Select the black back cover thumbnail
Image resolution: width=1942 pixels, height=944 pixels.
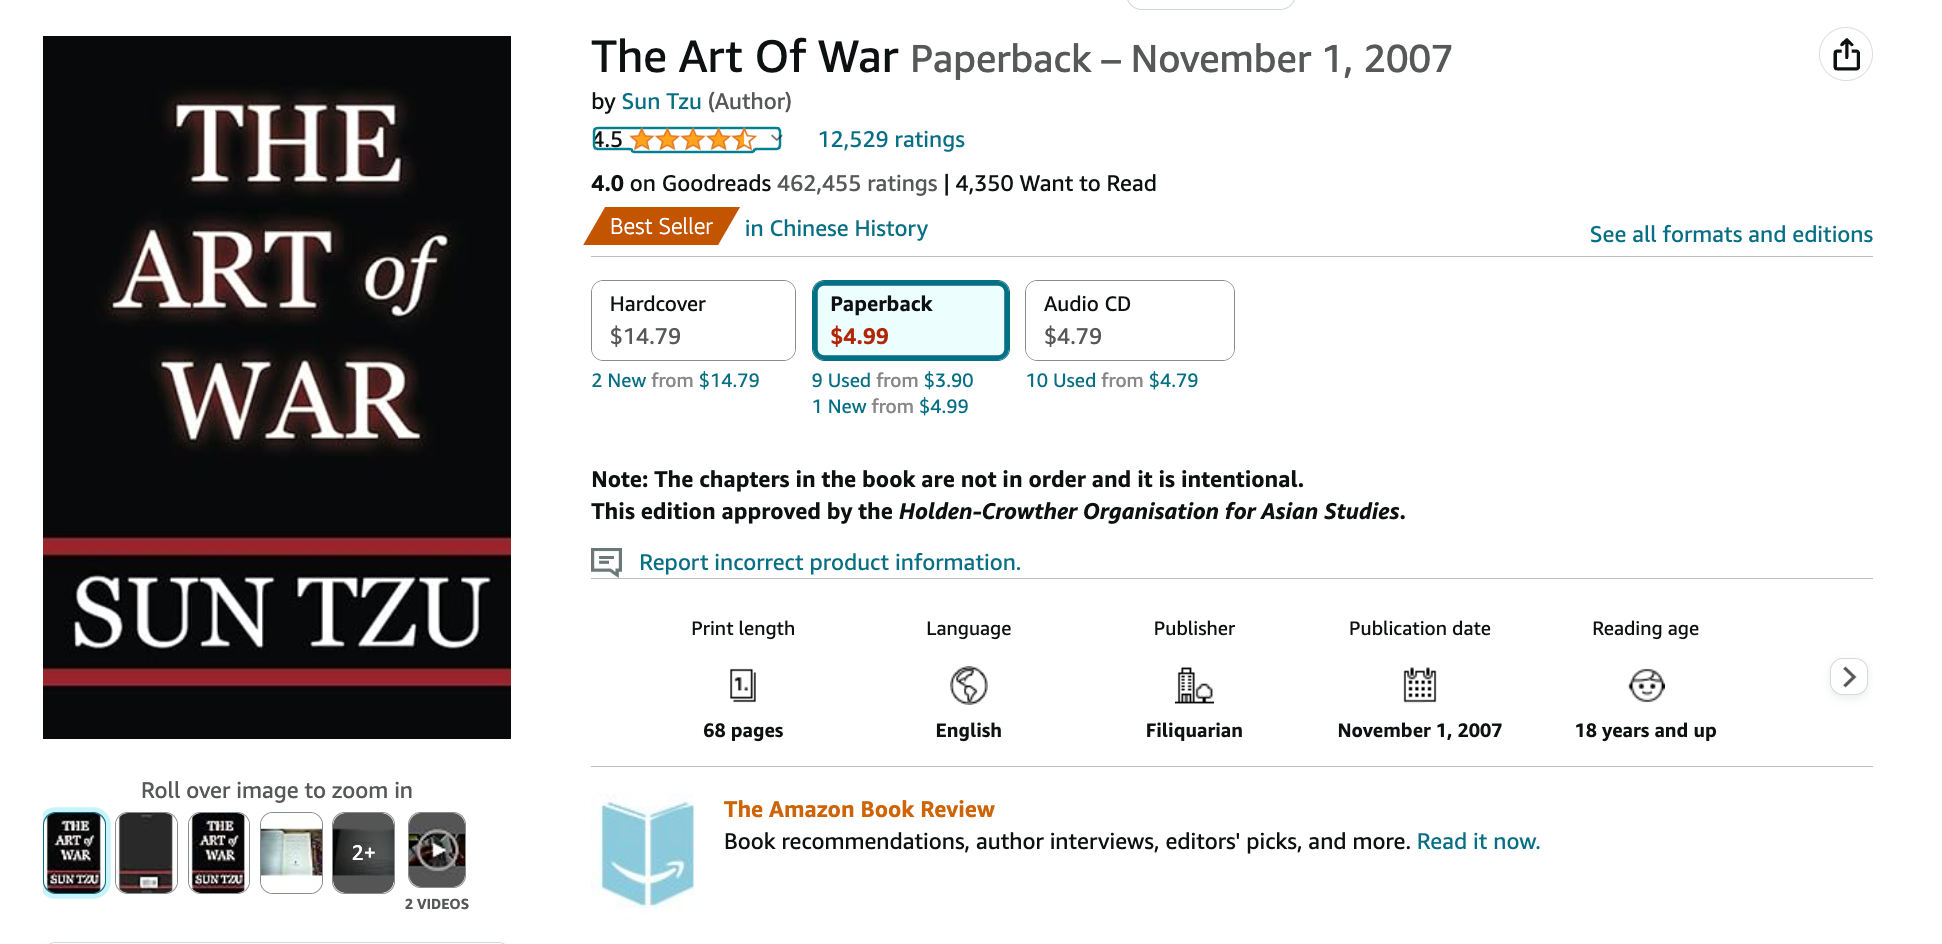[x=146, y=852]
